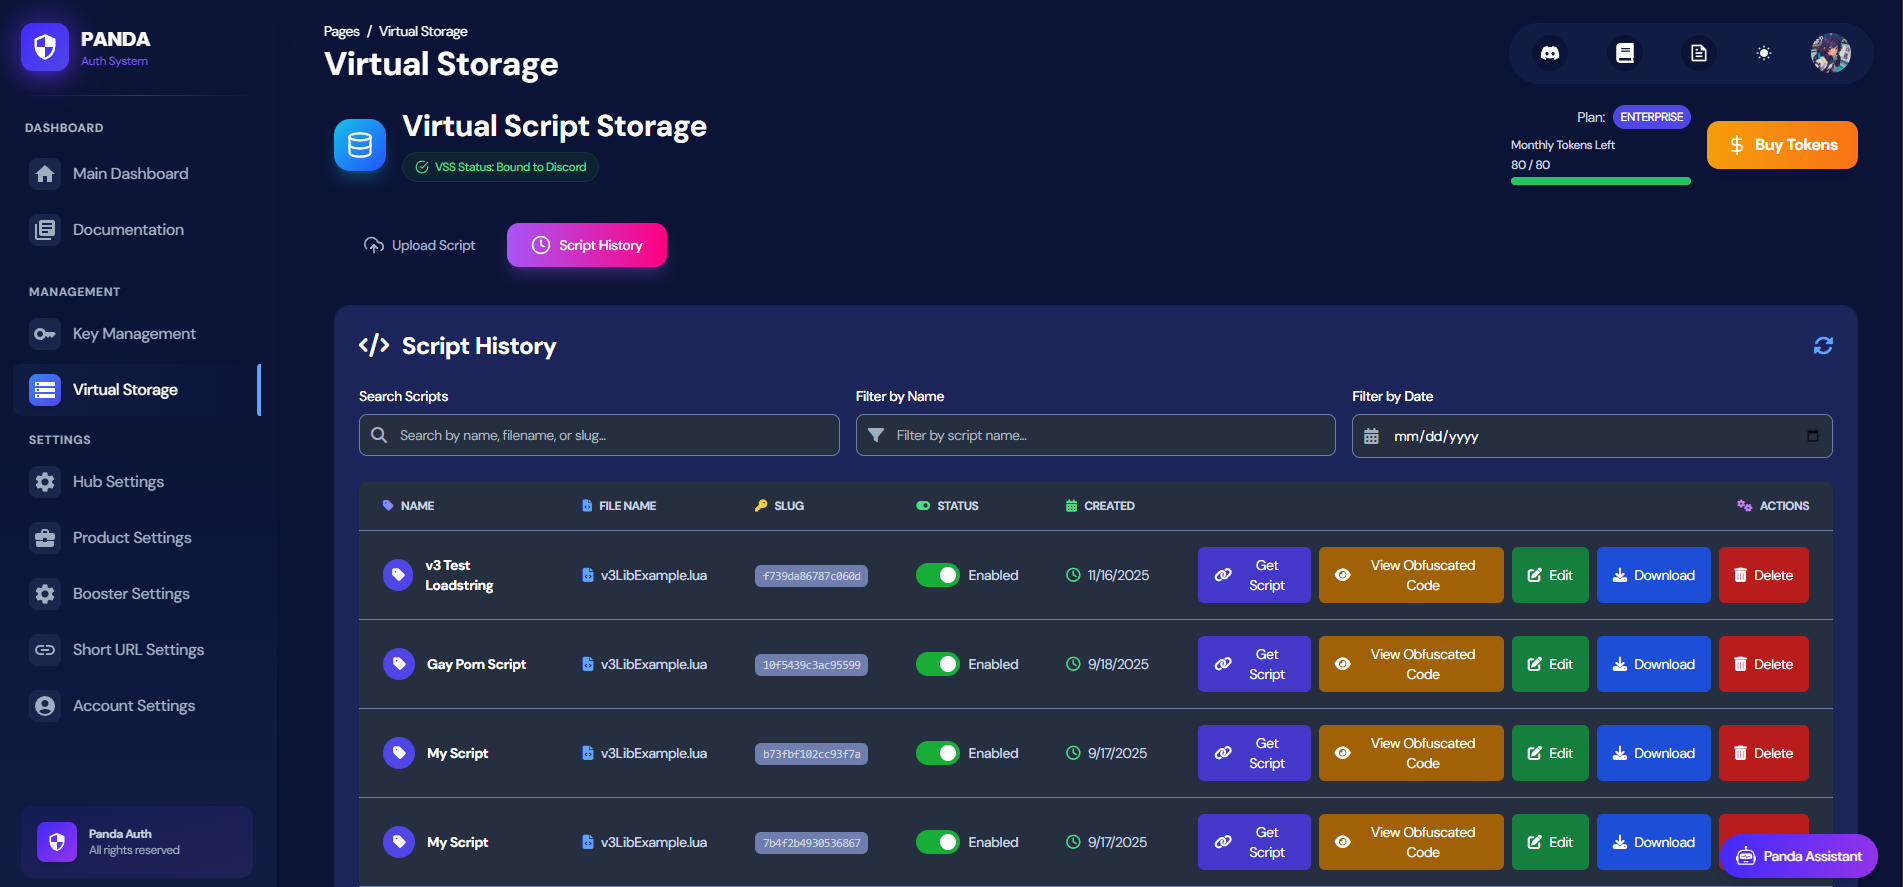
Task: Click v3LibExample.lua in first row
Action: point(653,575)
